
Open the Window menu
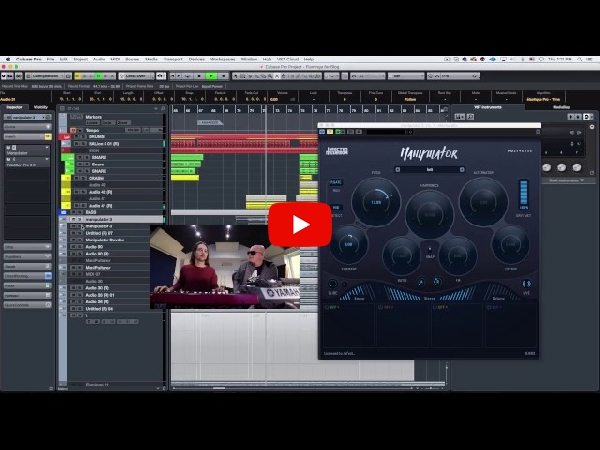[x=249, y=59]
